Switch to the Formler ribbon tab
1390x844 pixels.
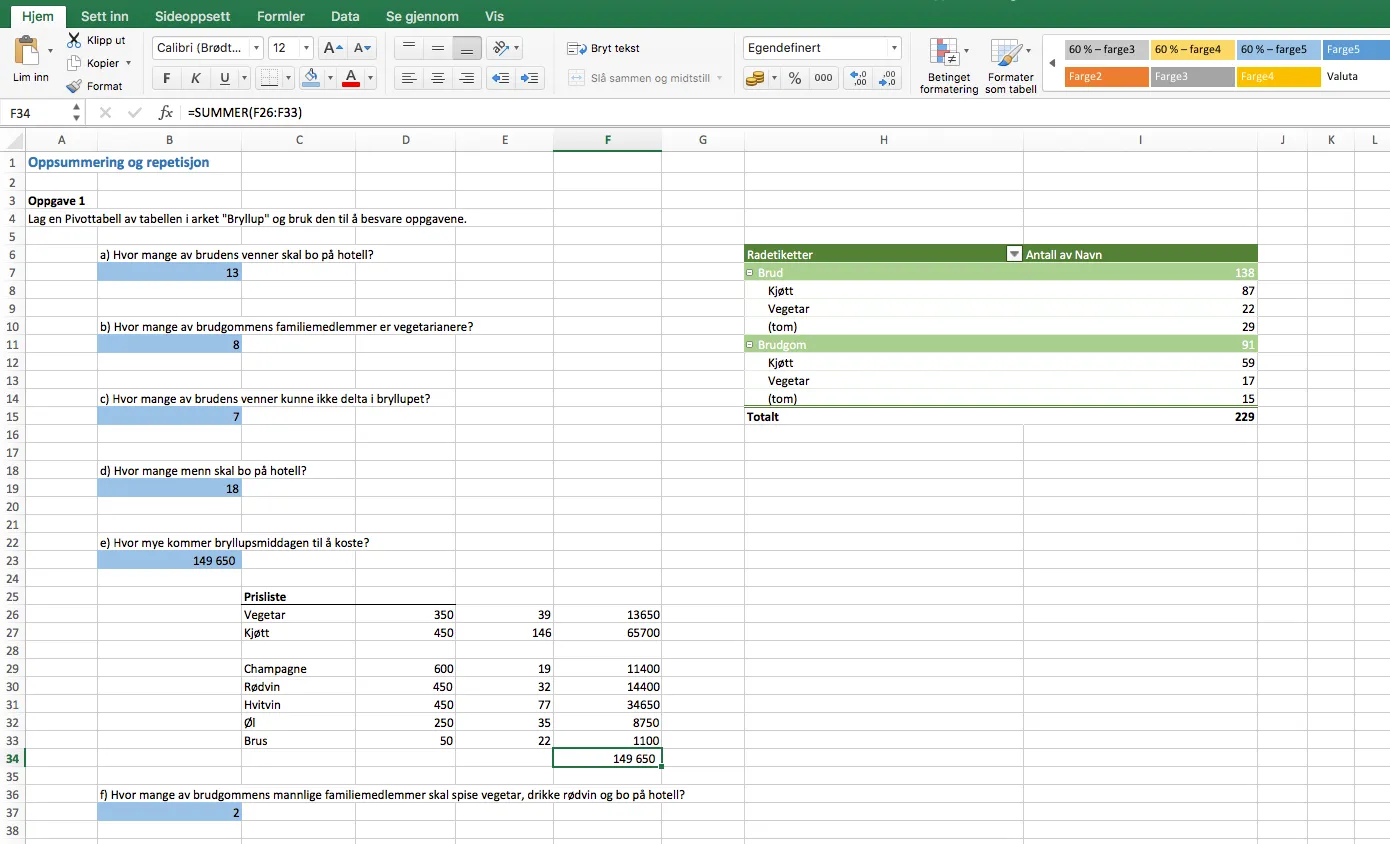pos(280,16)
